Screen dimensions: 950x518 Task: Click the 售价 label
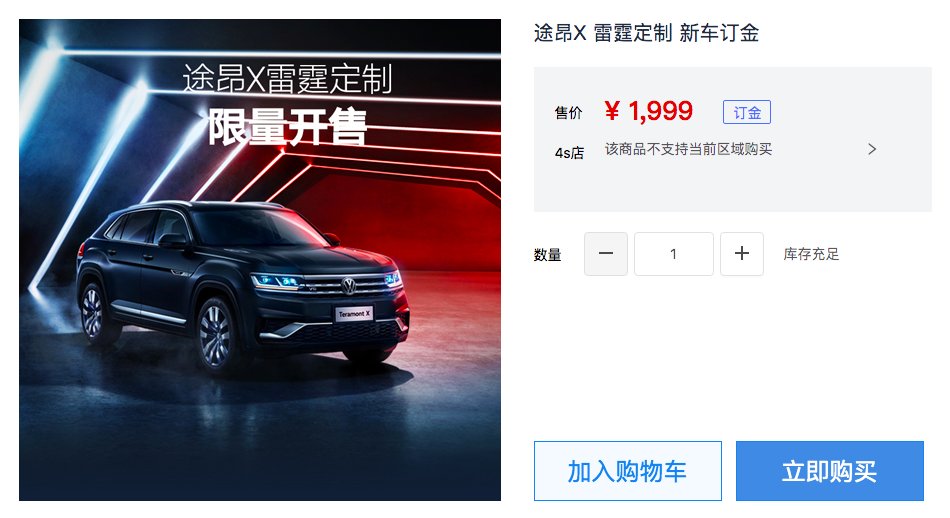click(568, 113)
